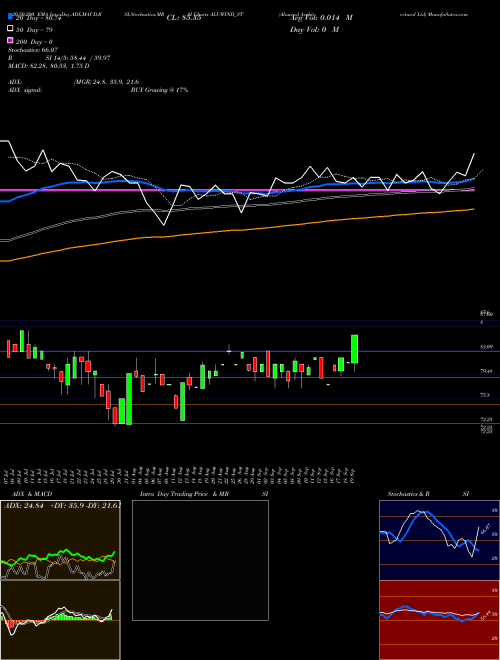Click the '200 Day = 0' legend label

tap(35, 41)
